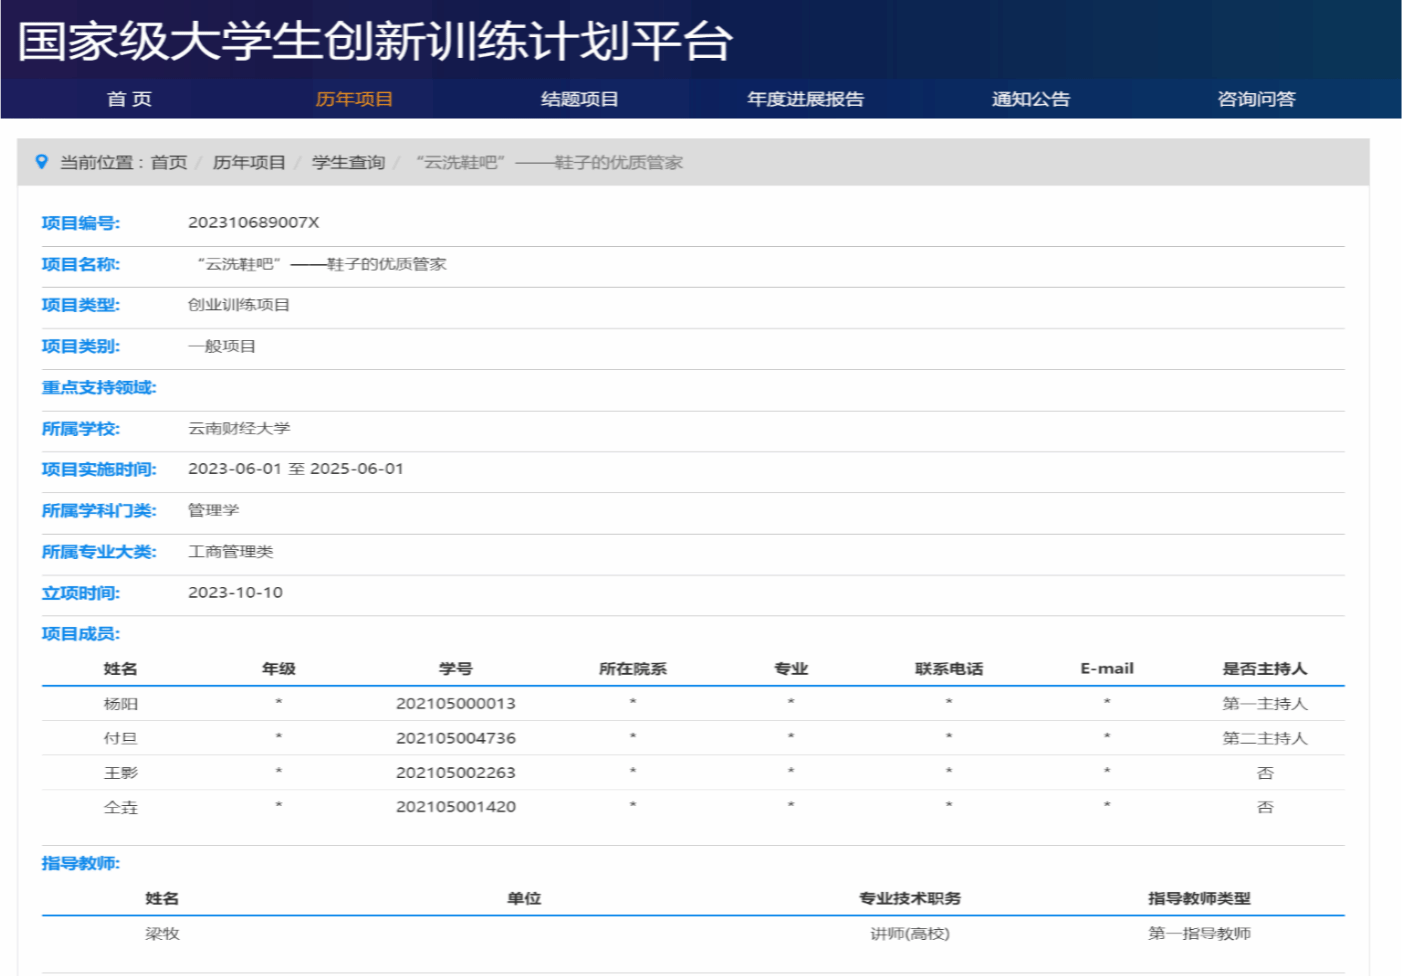This screenshot has width=1402, height=976.
Task: Click the 立项时间 field label
Action: tap(81, 593)
